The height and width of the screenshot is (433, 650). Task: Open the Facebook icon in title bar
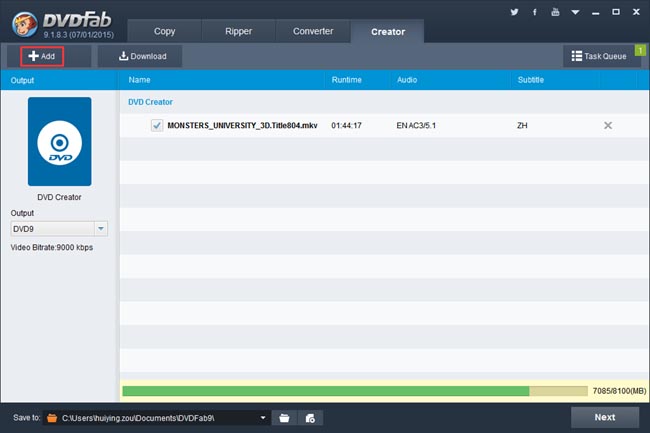click(x=535, y=12)
